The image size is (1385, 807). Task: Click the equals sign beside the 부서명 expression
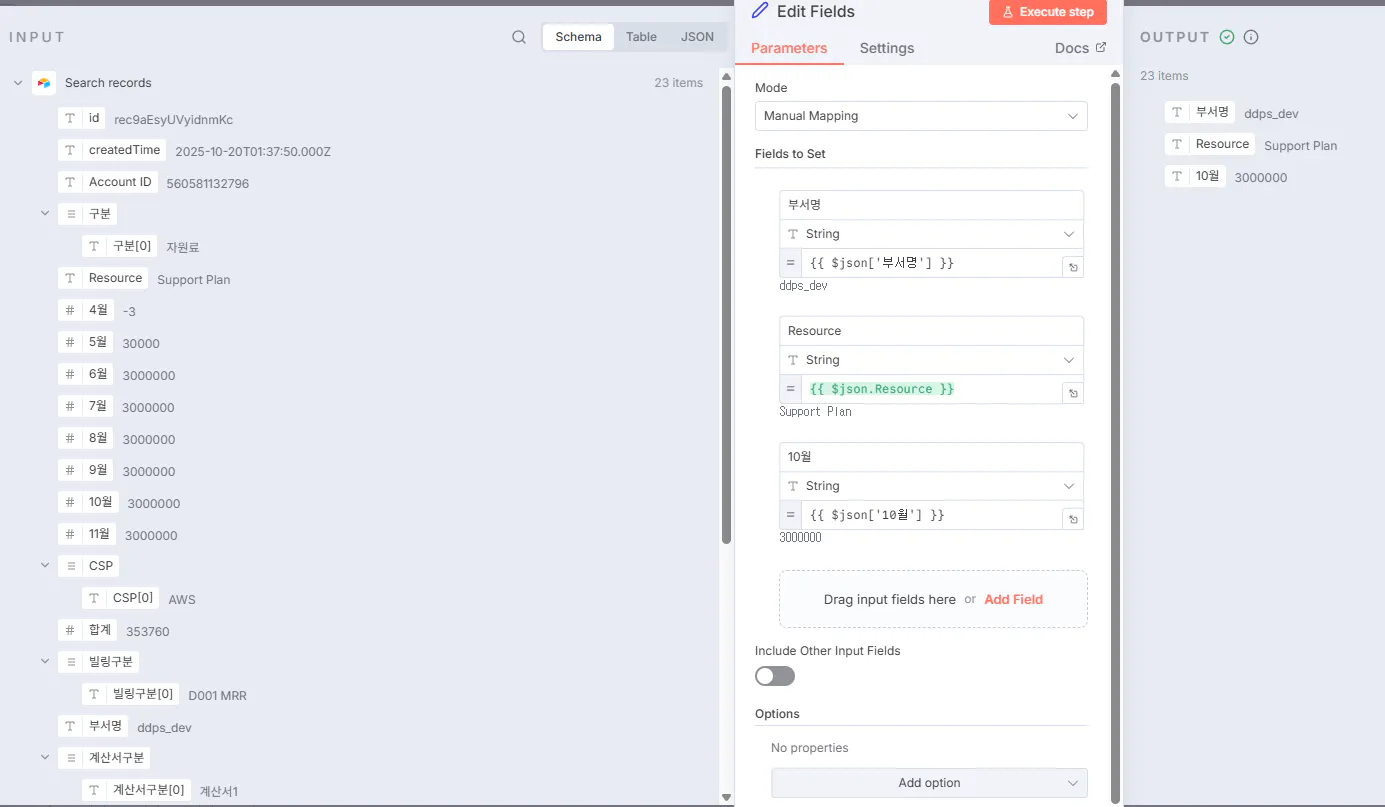(790, 263)
